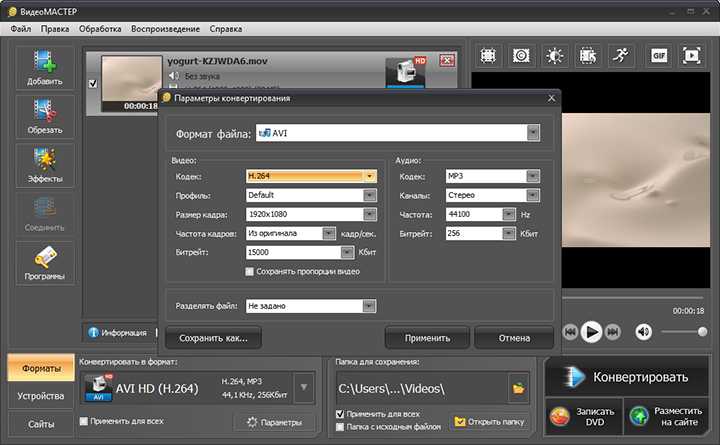The height and width of the screenshot is (445, 720).
Task: Expand the video Кодек H.264 dropdown
Action: pyautogui.click(x=370, y=176)
